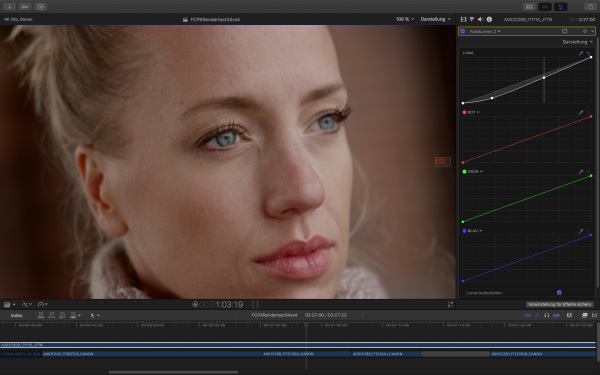The width and height of the screenshot is (600, 375).
Task: Select the Rot curve eyedropper
Action: pyautogui.click(x=581, y=112)
